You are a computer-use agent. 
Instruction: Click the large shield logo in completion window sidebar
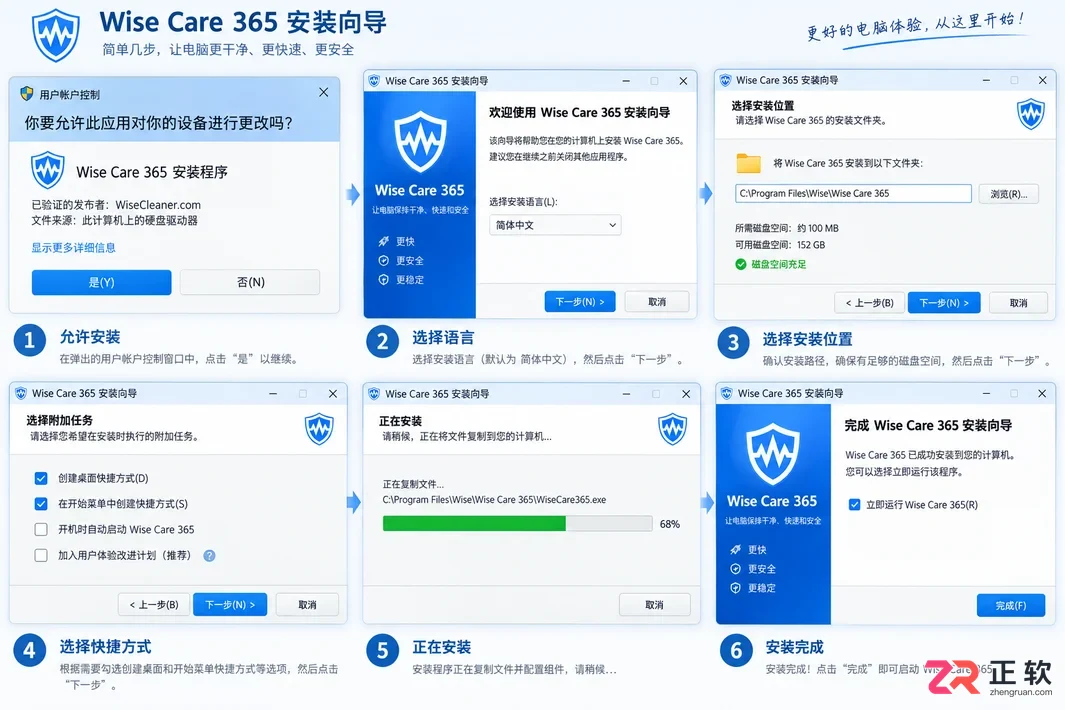click(x=772, y=454)
